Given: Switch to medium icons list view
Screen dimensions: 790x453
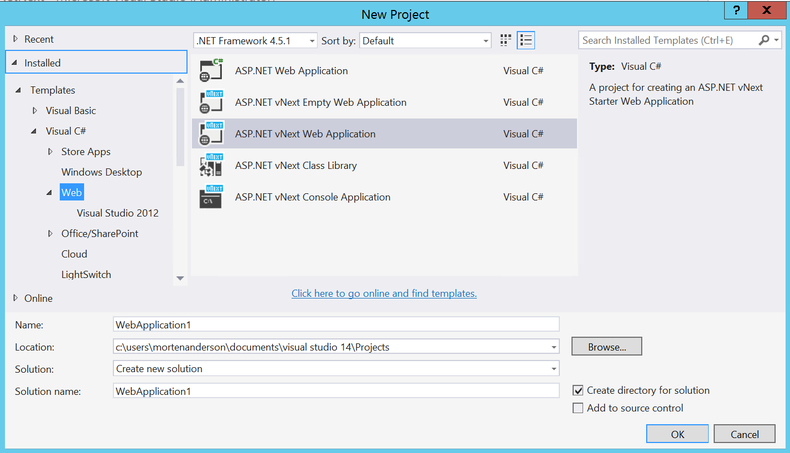Looking at the screenshot, I should [x=526, y=40].
